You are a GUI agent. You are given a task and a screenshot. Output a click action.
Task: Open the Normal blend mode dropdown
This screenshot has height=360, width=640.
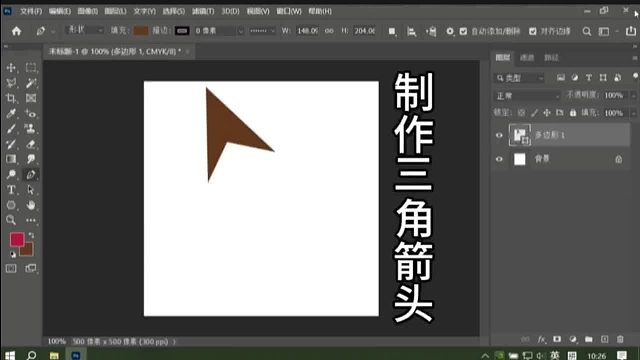pos(527,96)
